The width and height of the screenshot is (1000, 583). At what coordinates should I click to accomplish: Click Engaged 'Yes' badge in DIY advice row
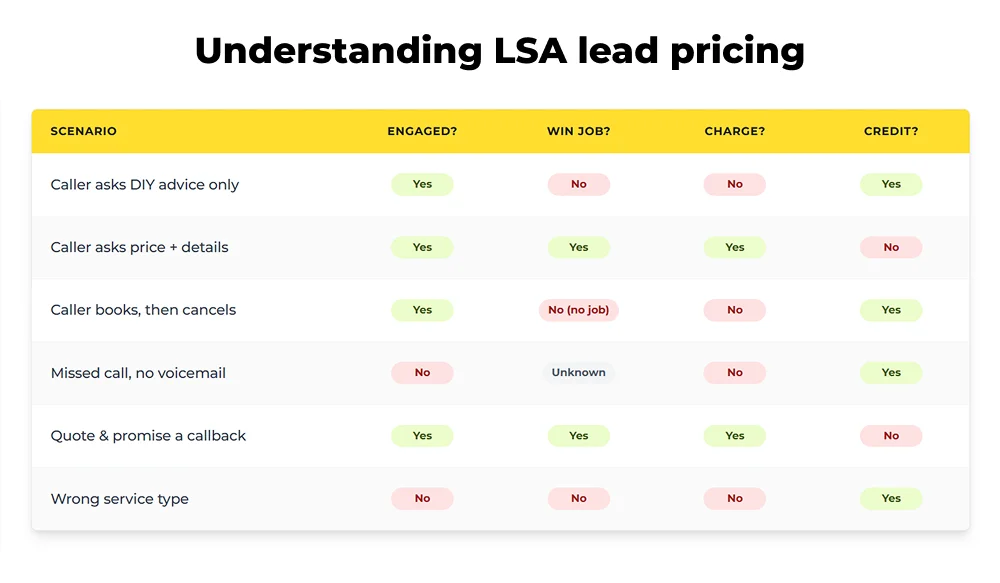click(422, 185)
